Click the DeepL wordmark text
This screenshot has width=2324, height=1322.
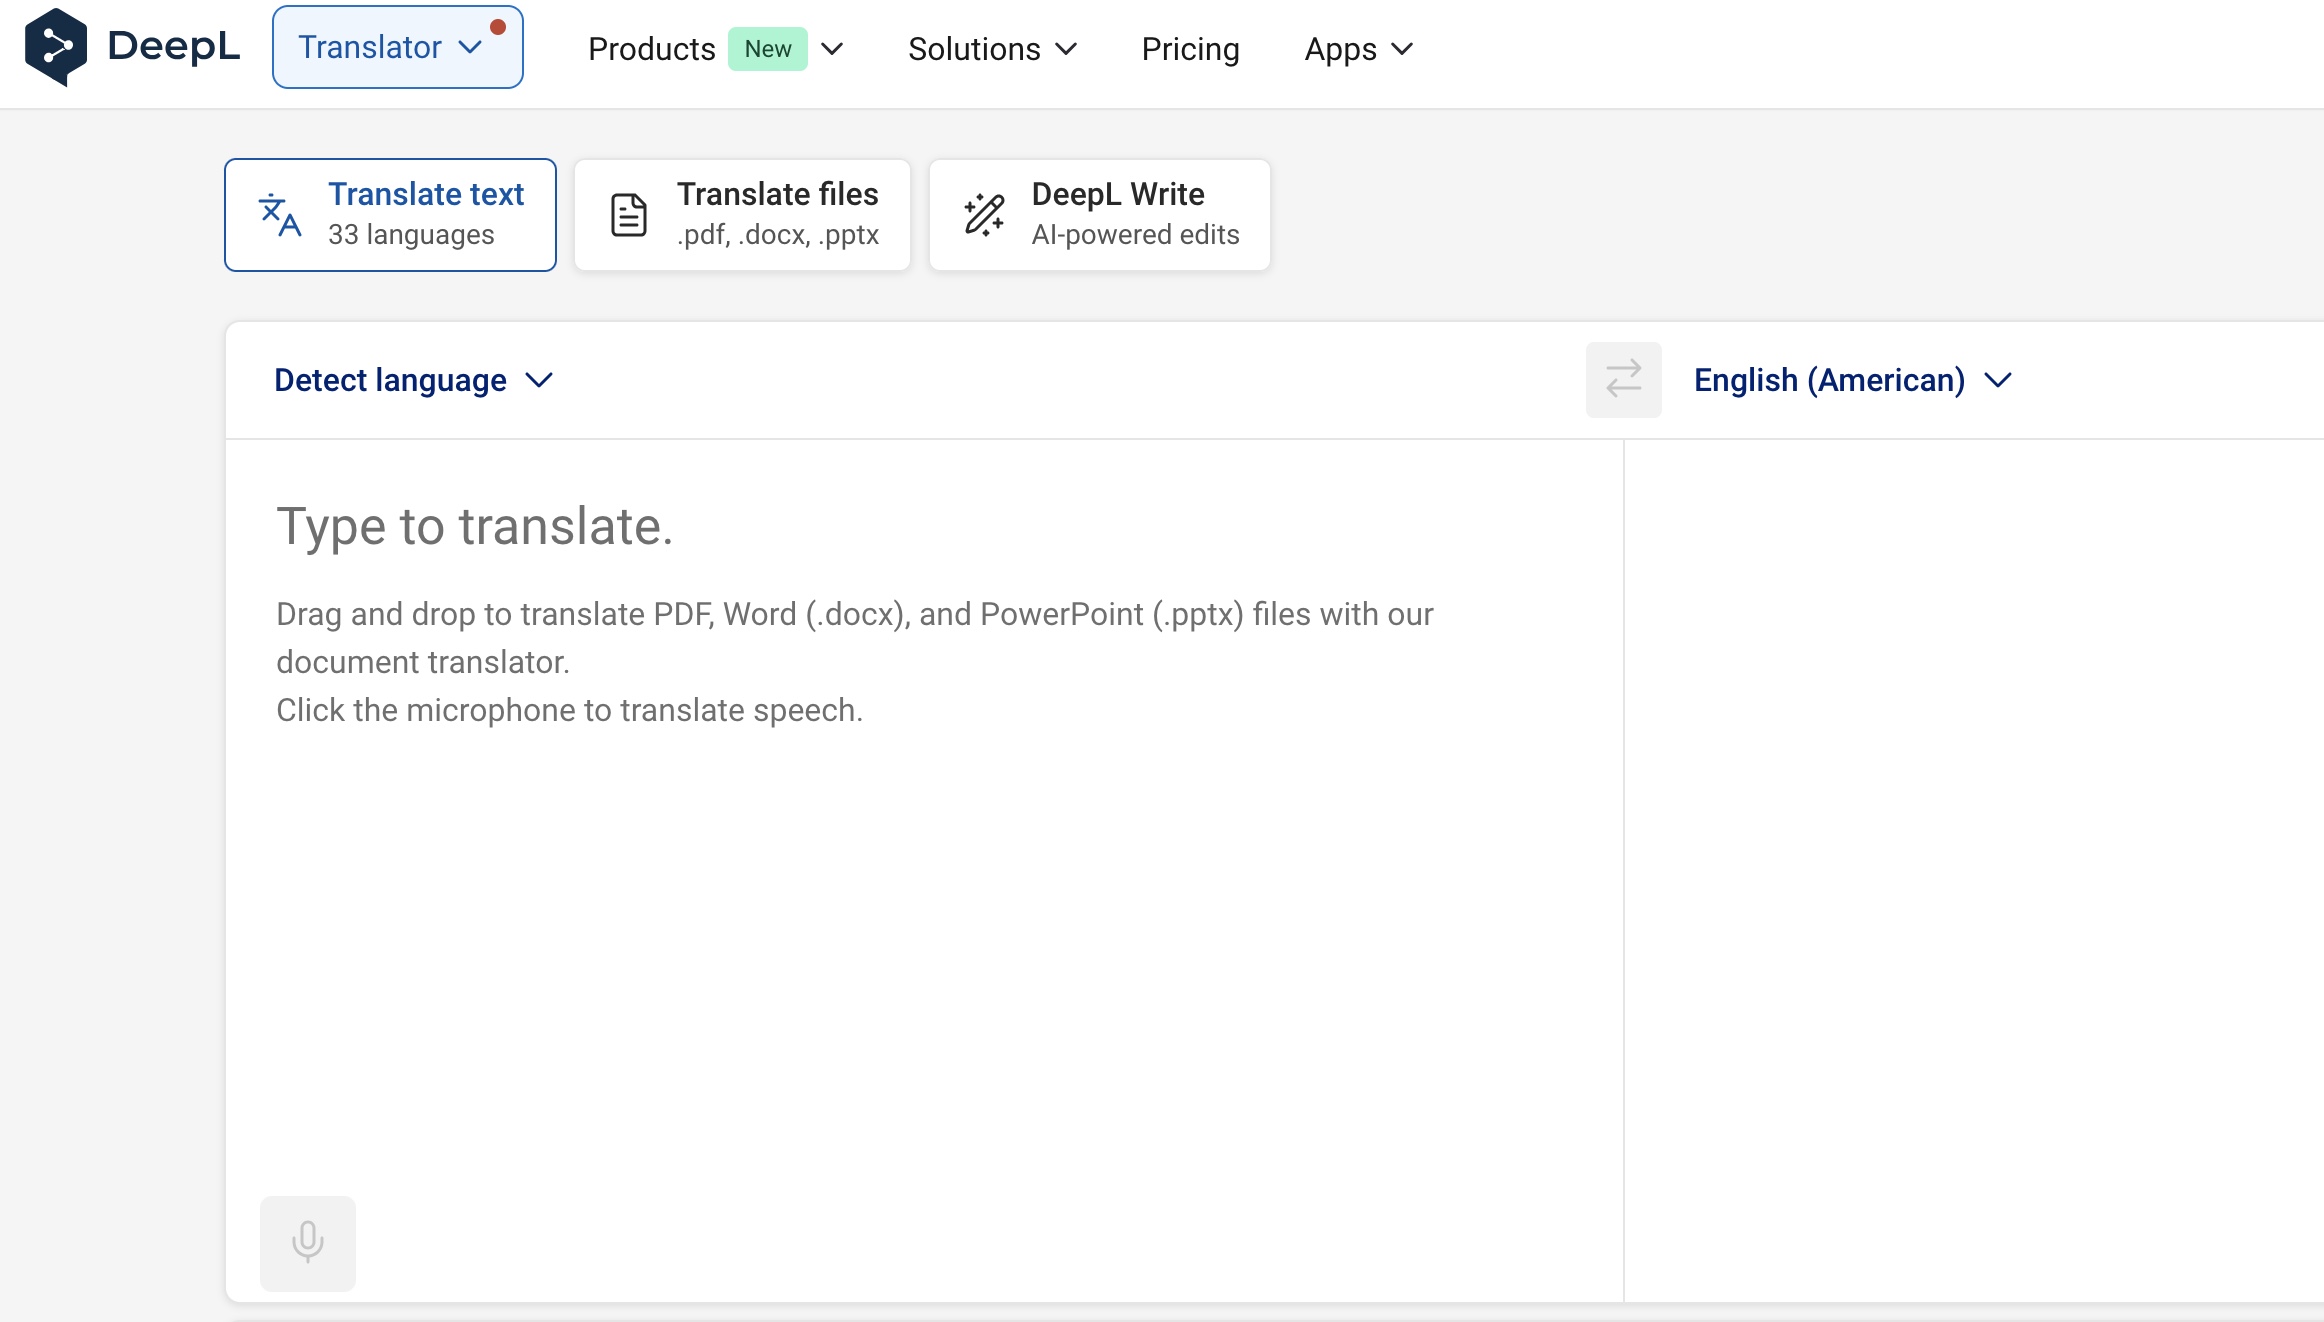[173, 47]
